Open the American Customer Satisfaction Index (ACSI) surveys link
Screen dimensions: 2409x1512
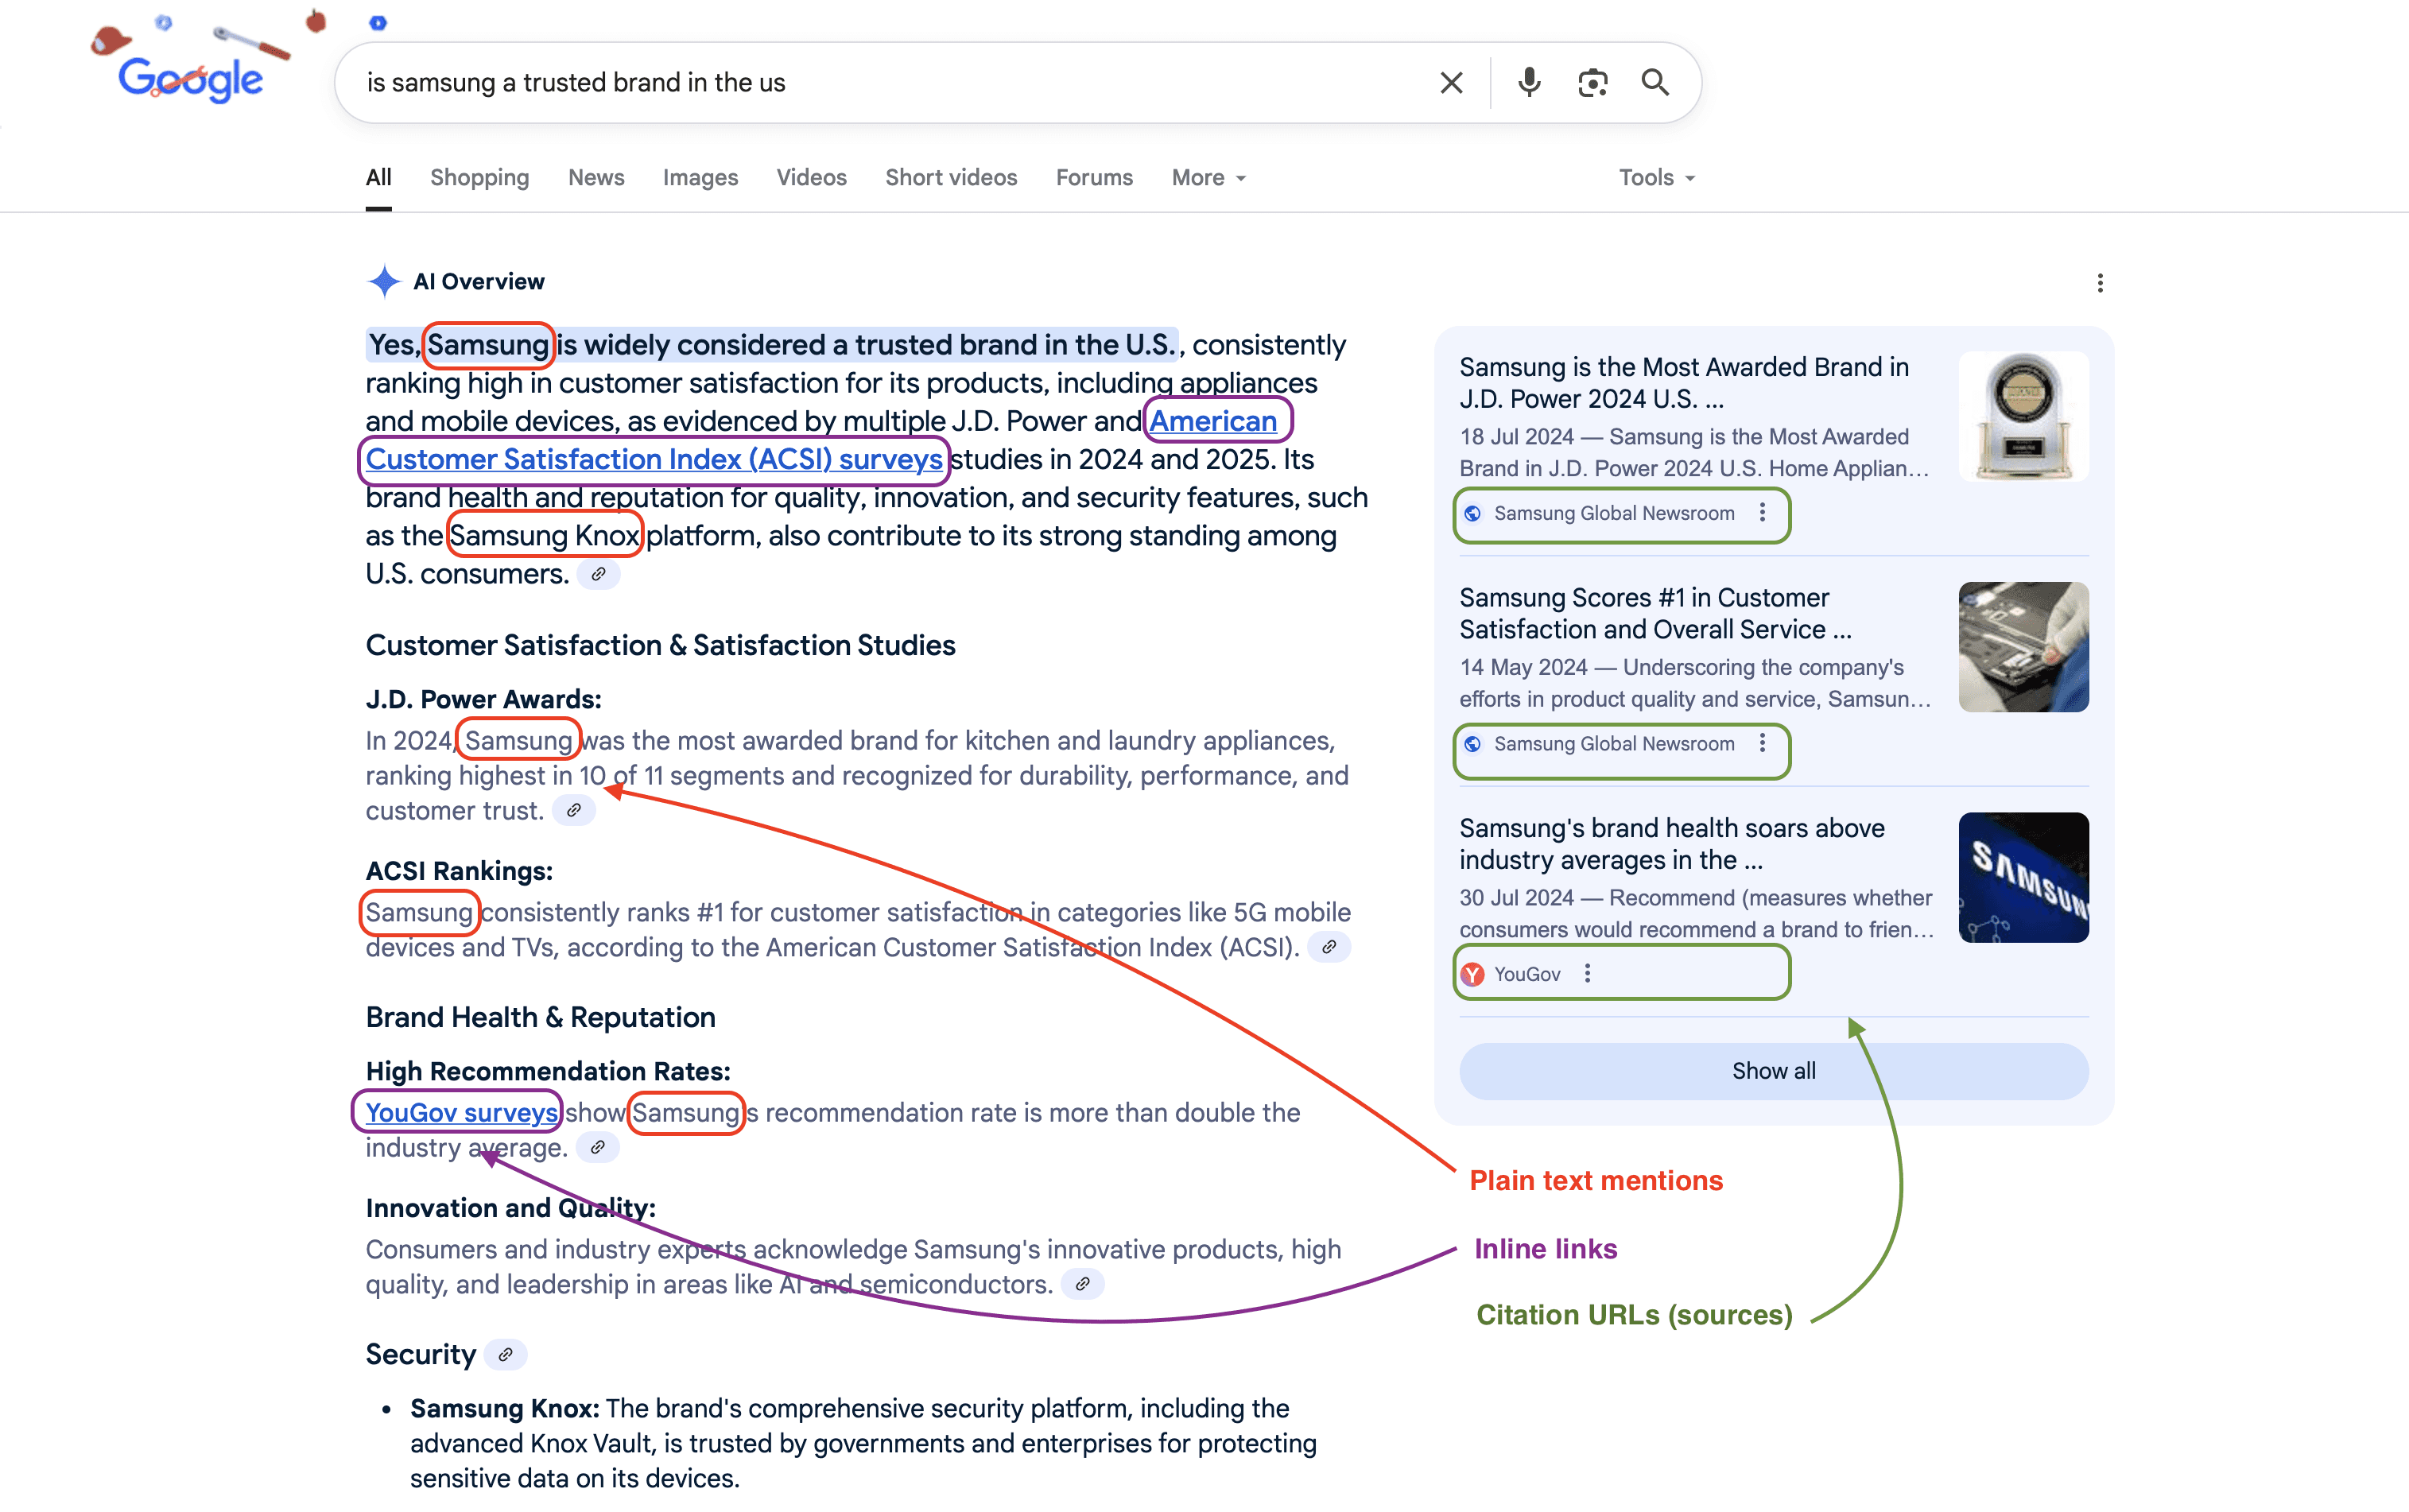(x=654, y=460)
